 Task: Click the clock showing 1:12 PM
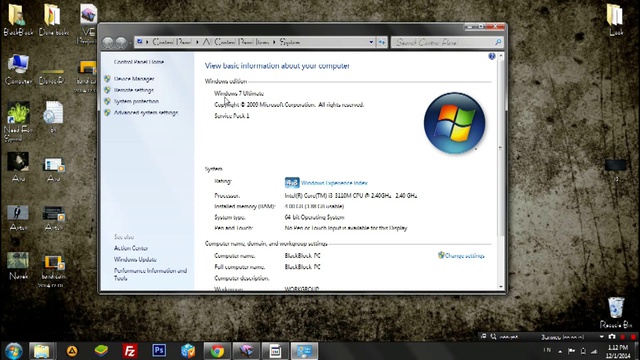coord(618,347)
